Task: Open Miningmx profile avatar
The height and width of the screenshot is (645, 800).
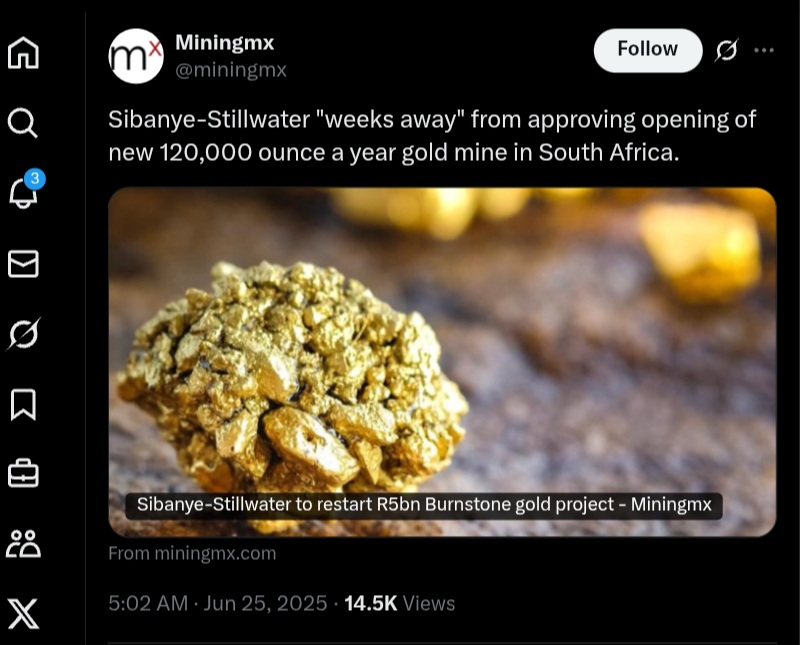Action: click(136, 56)
